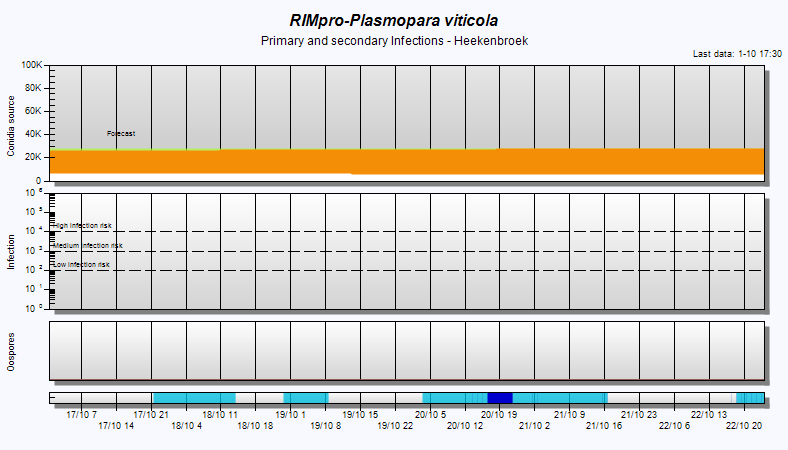Click the cyan wetness segment near 19/10 1
Viewport: 788px width, 450px height.
(306, 398)
